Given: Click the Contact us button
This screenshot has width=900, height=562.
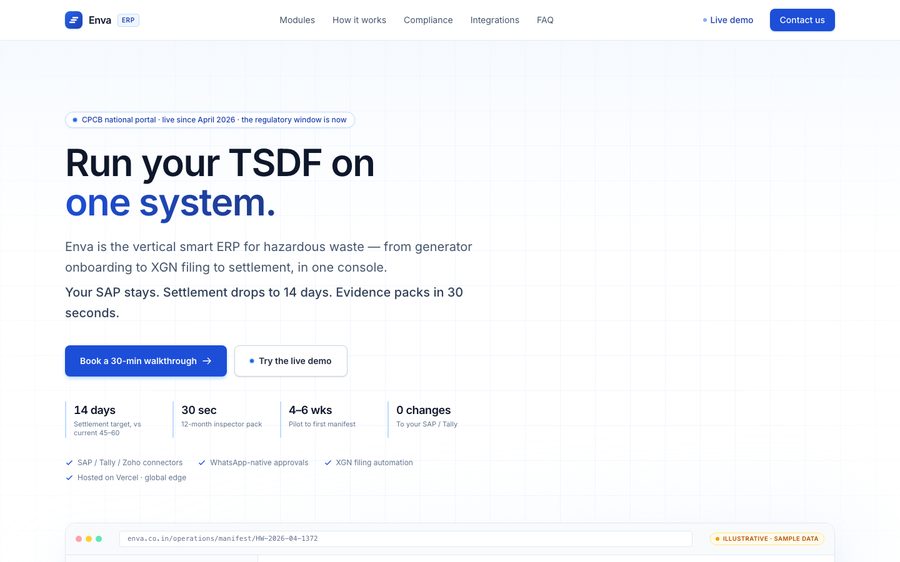Looking at the screenshot, I should tap(802, 20).
